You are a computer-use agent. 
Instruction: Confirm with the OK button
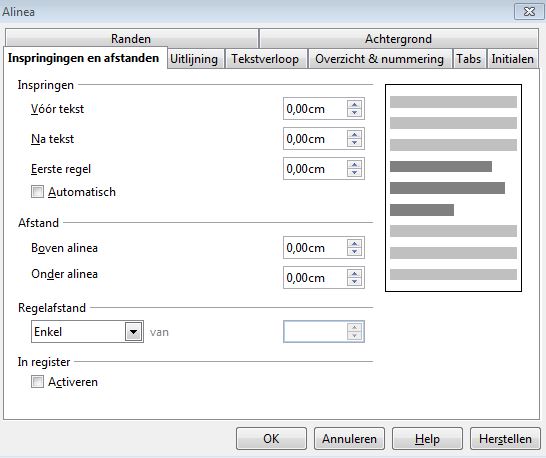coord(271,438)
